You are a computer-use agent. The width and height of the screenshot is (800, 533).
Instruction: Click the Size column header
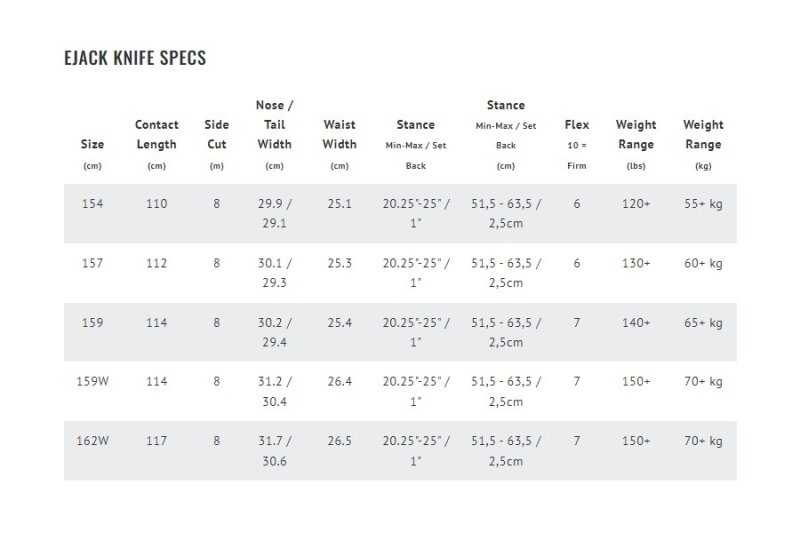click(92, 145)
